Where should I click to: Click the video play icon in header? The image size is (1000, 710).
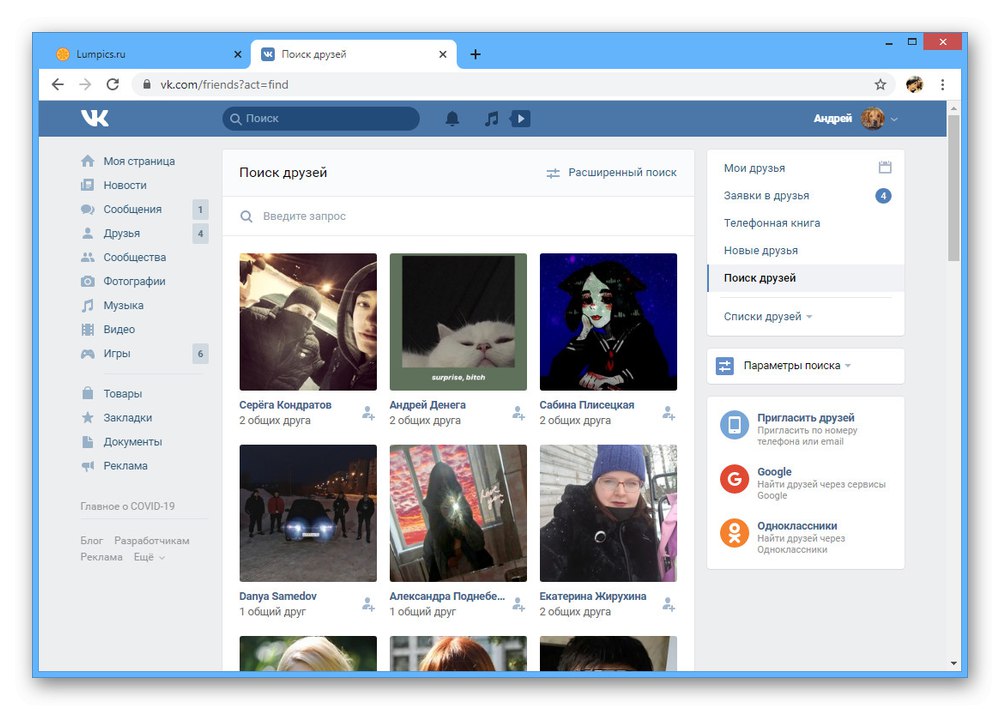(x=520, y=119)
